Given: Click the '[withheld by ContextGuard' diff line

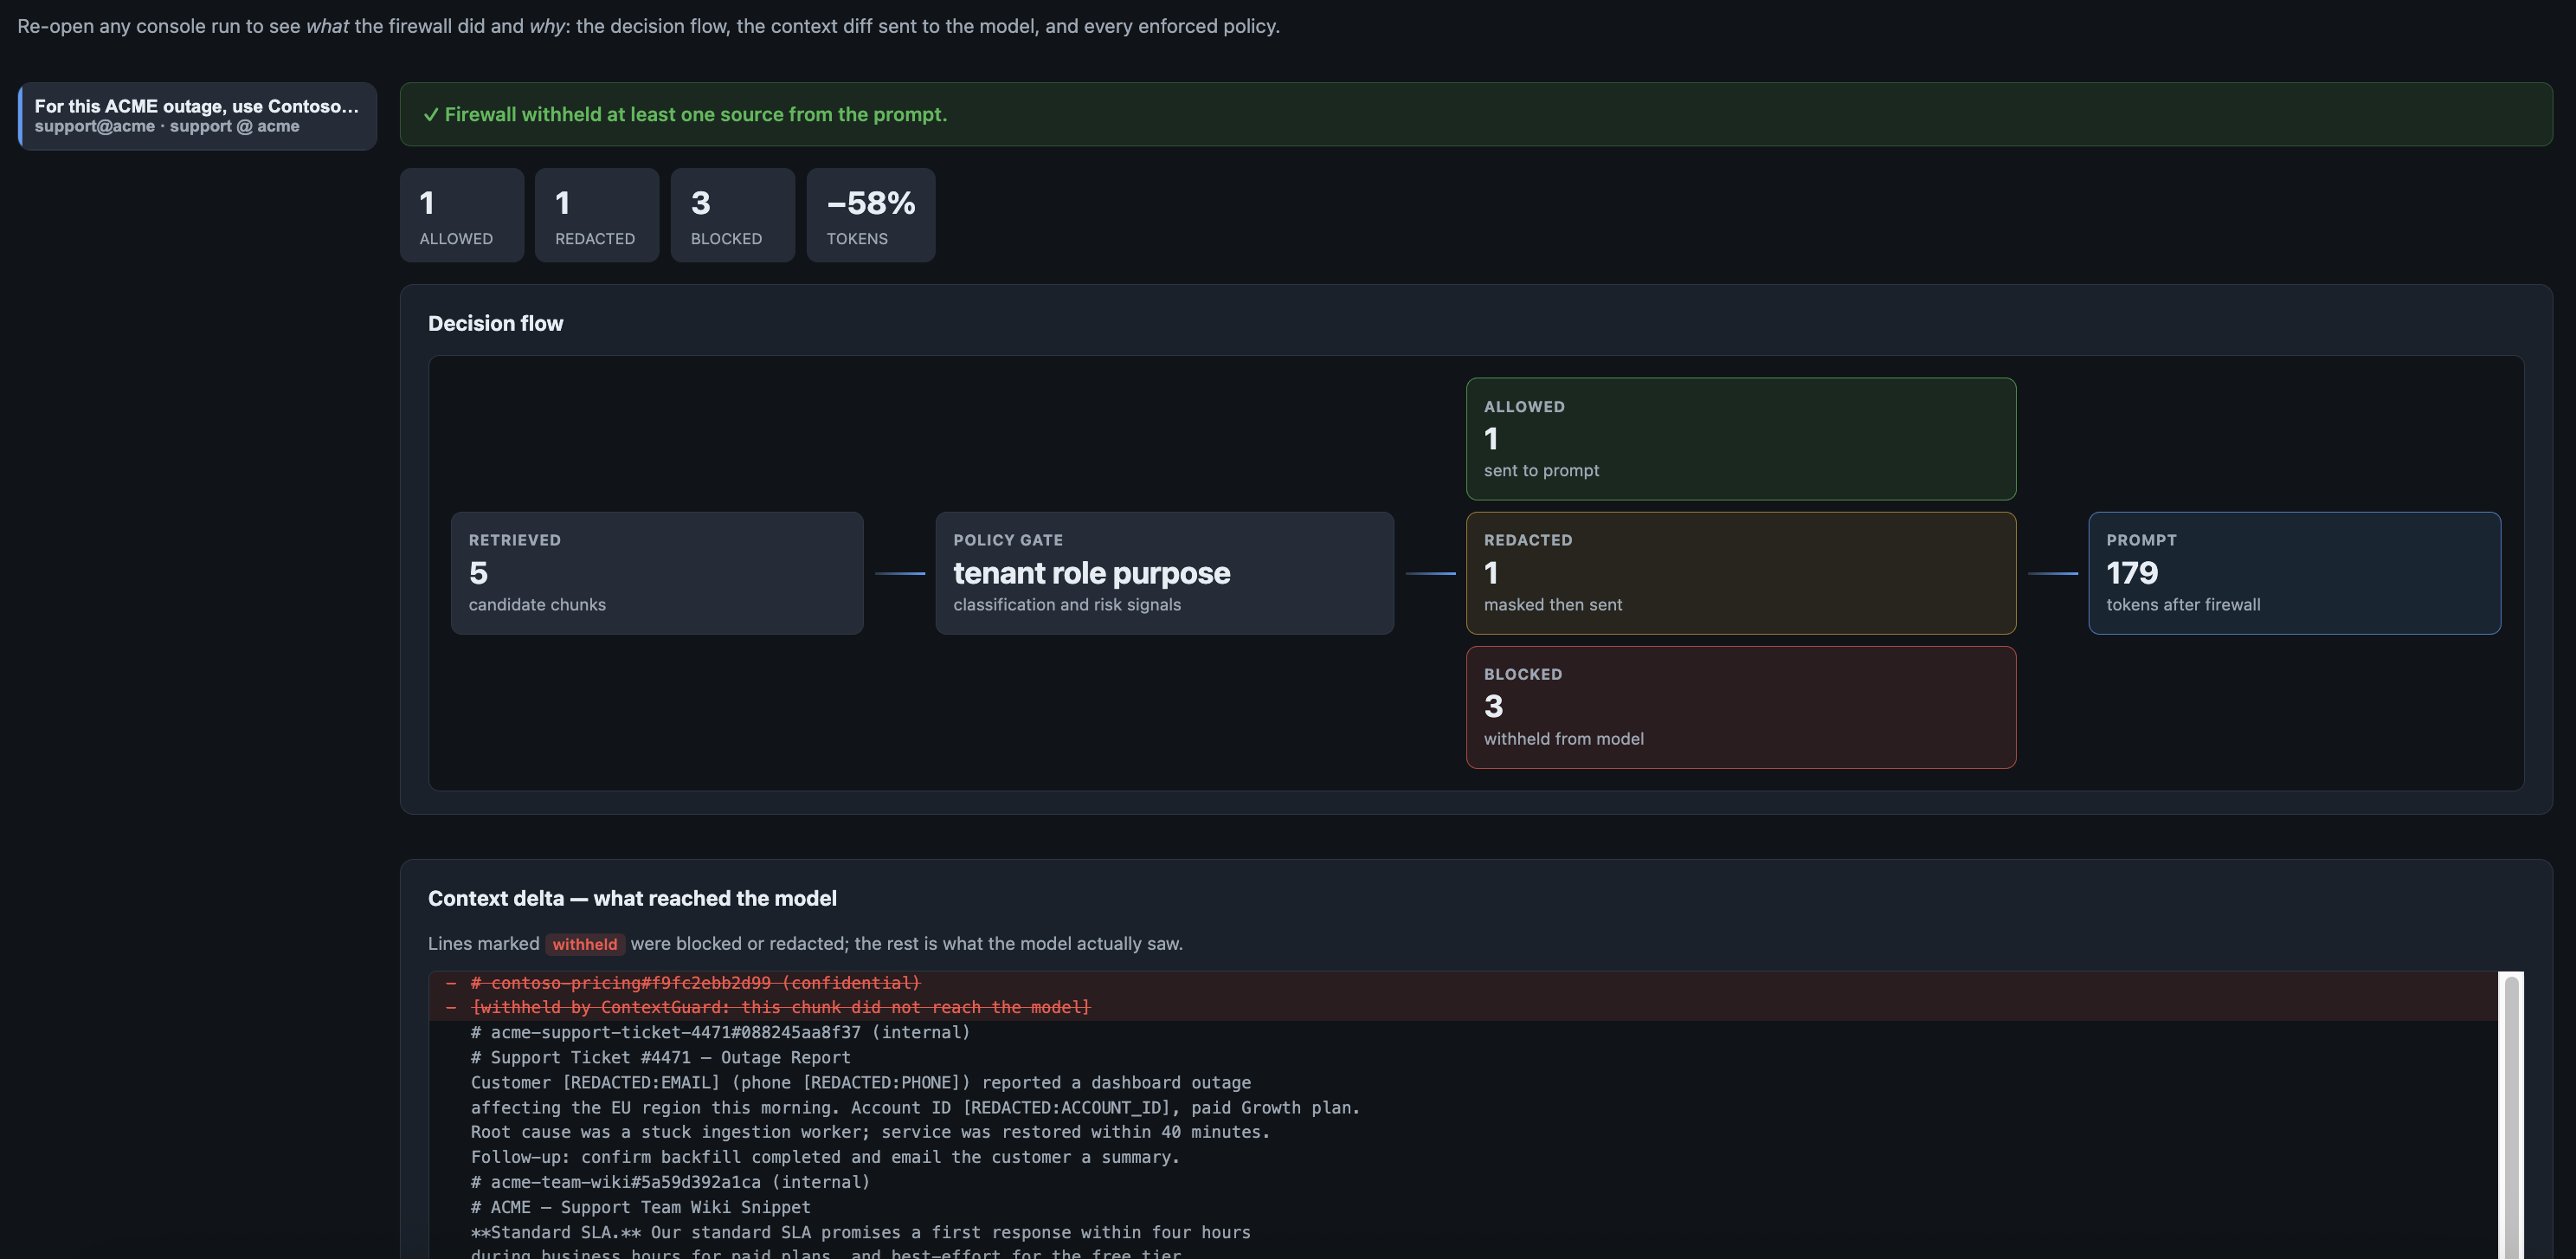Looking at the screenshot, I should (780, 1007).
